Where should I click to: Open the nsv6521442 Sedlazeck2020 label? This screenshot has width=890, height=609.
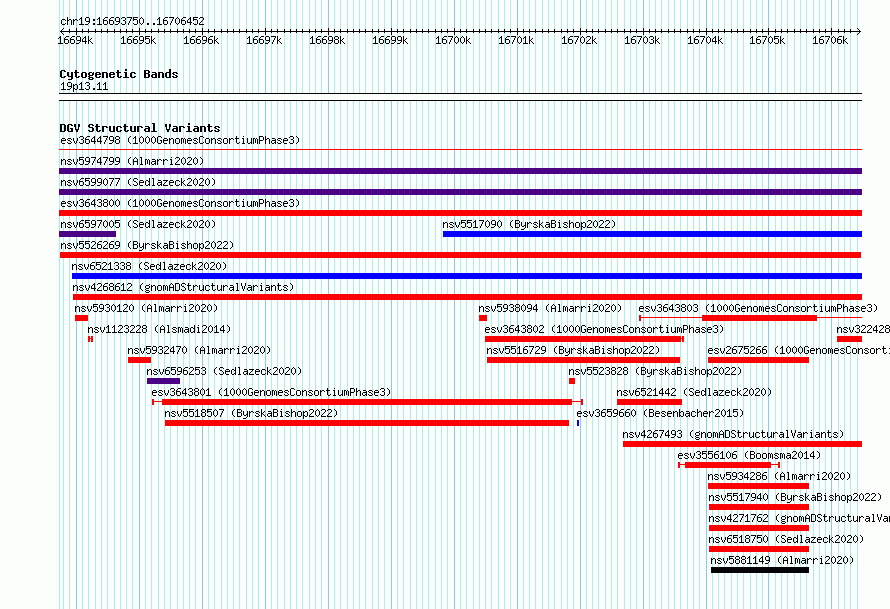[694, 392]
